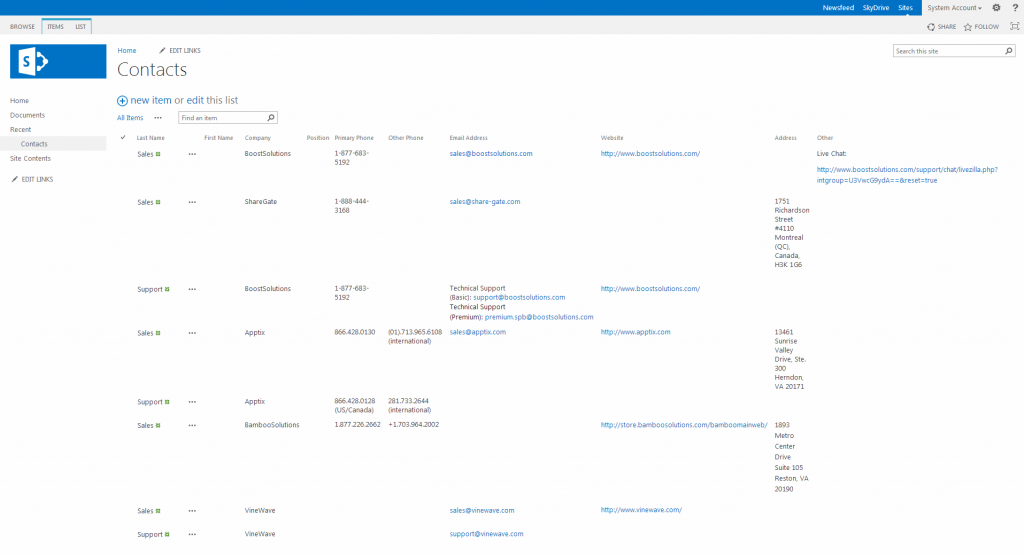Click the Sales last name in Apptix row
Screen dimensions: 1024x556
pyautogui.click(x=145, y=333)
